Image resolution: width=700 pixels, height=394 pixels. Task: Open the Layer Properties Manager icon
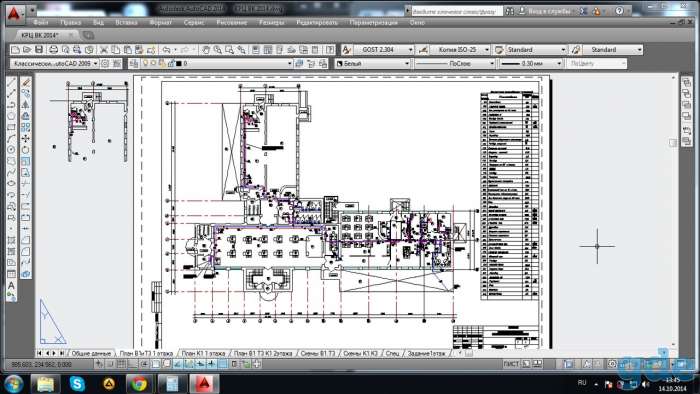[133, 64]
